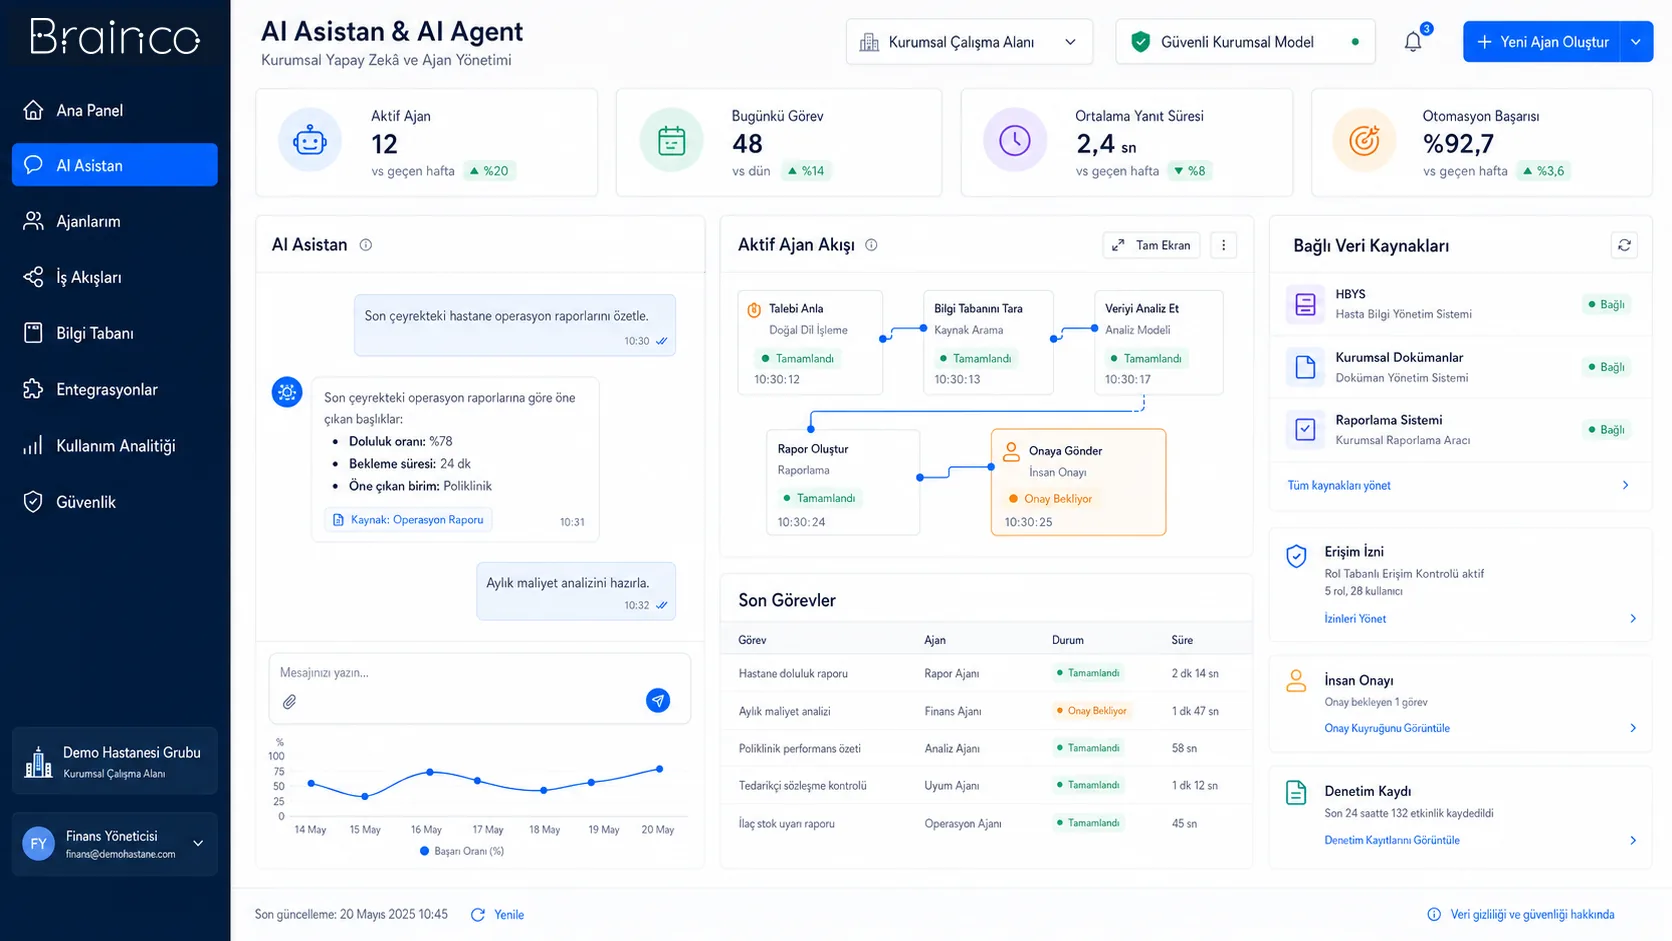Open Ajanlarım in the sidebar
This screenshot has width=1672, height=941.
tap(114, 221)
